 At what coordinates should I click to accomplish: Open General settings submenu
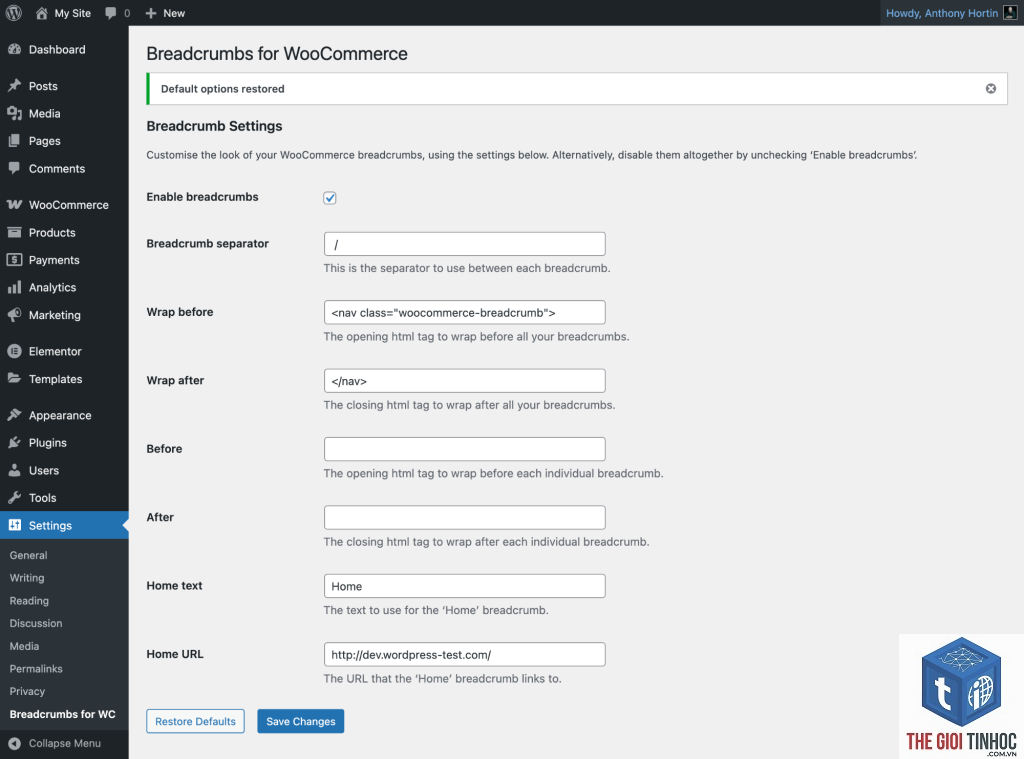pos(28,555)
